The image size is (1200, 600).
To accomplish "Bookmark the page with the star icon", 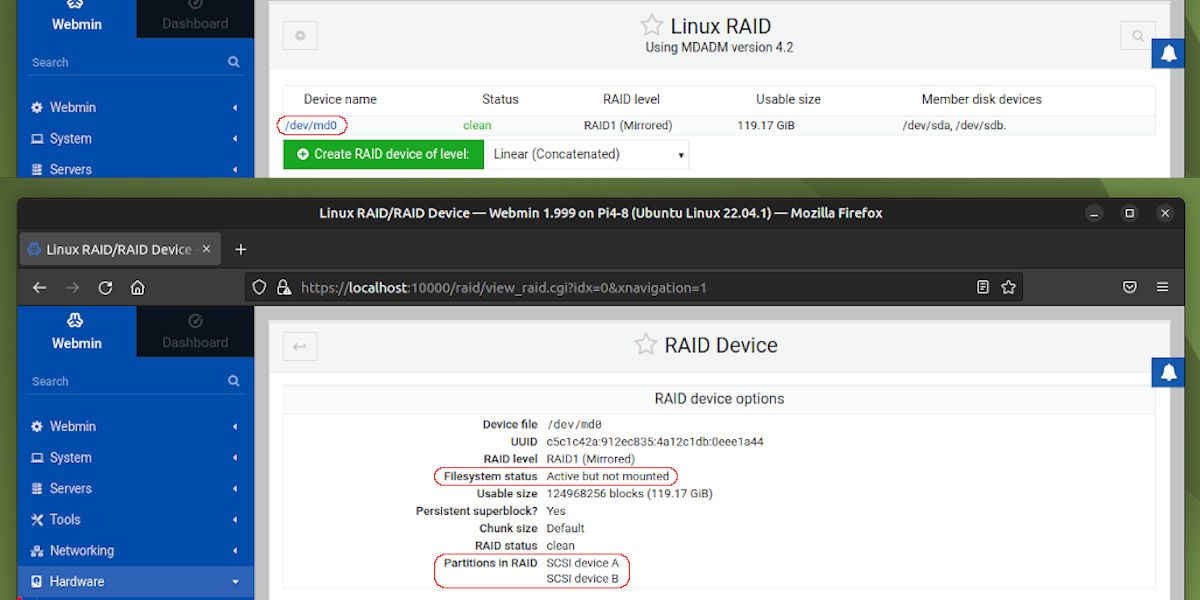I will 1010,287.
